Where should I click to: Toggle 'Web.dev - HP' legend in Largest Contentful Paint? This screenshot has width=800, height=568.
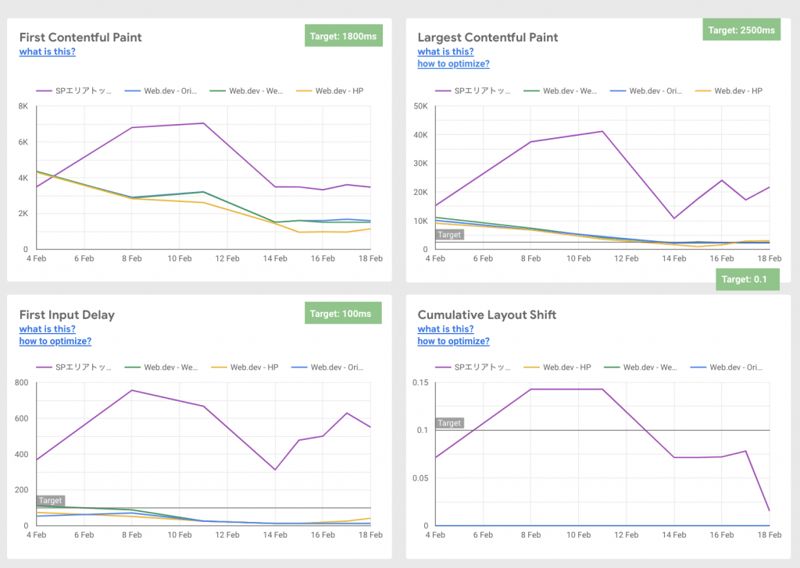(x=741, y=91)
